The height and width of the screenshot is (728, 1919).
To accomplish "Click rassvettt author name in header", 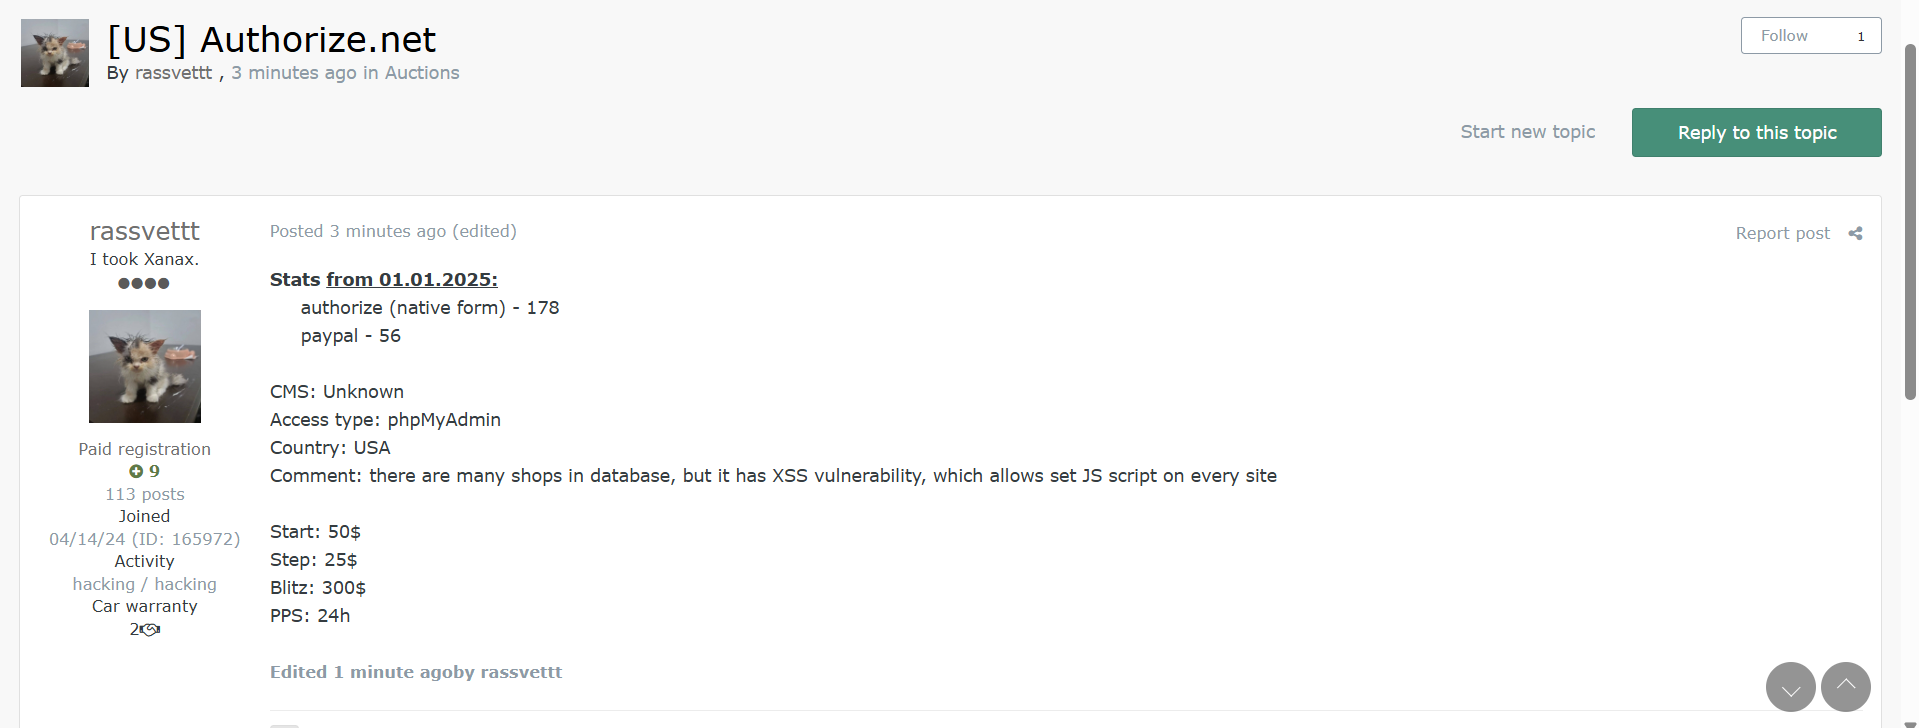I will (x=173, y=73).
